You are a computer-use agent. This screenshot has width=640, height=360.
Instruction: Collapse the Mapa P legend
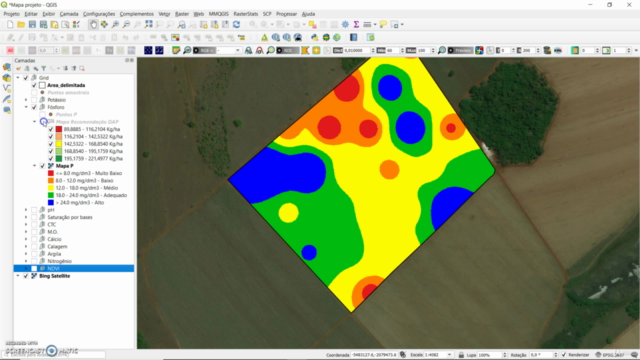click(x=35, y=166)
